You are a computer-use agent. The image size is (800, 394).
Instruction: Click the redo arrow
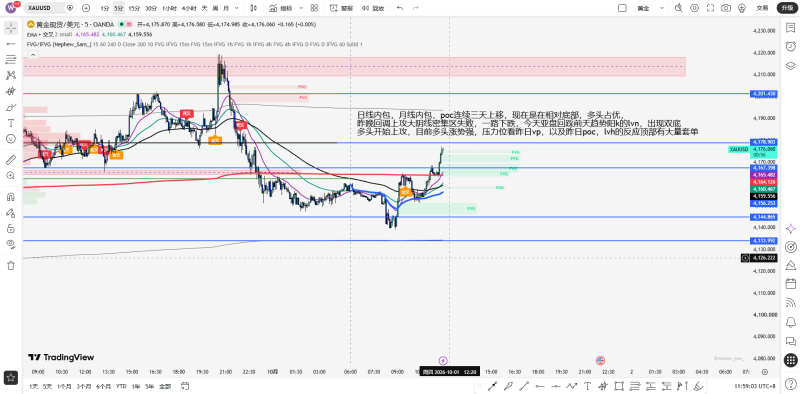tap(415, 8)
